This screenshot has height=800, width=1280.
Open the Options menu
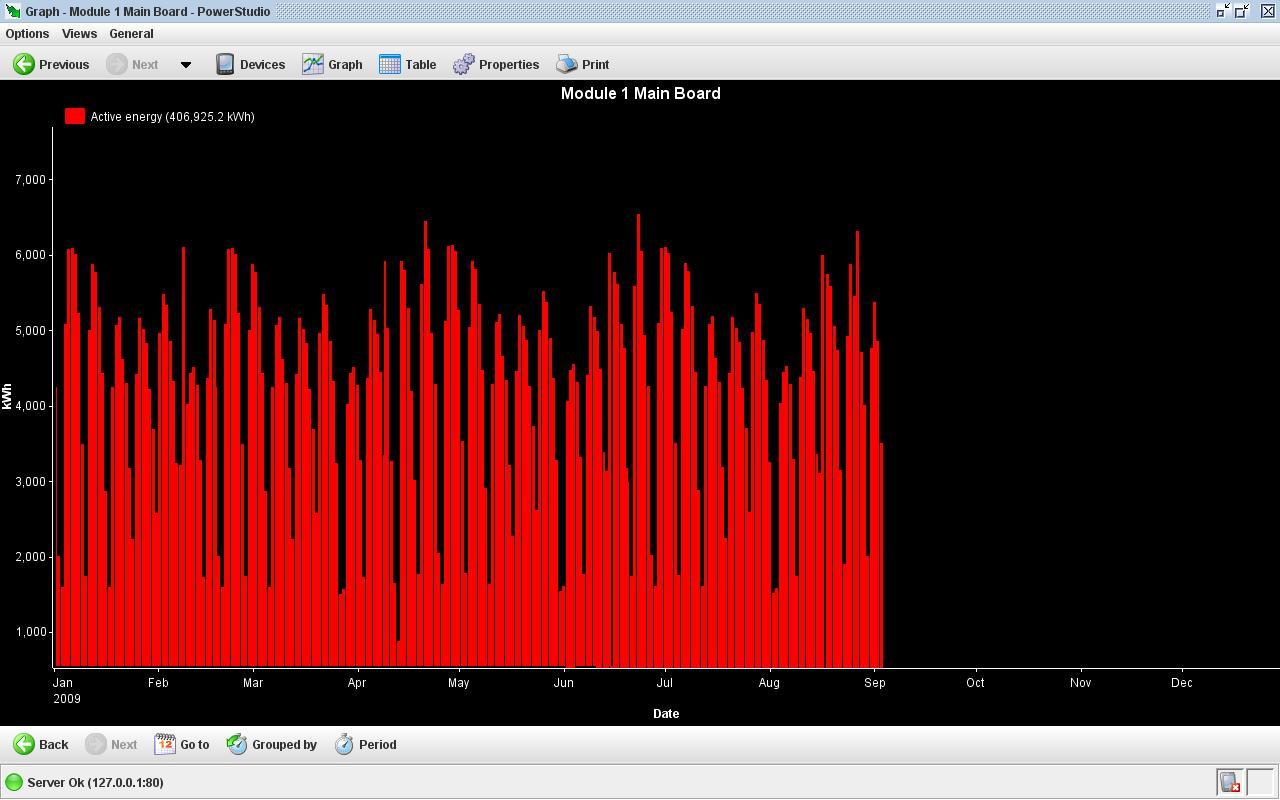coord(27,33)
